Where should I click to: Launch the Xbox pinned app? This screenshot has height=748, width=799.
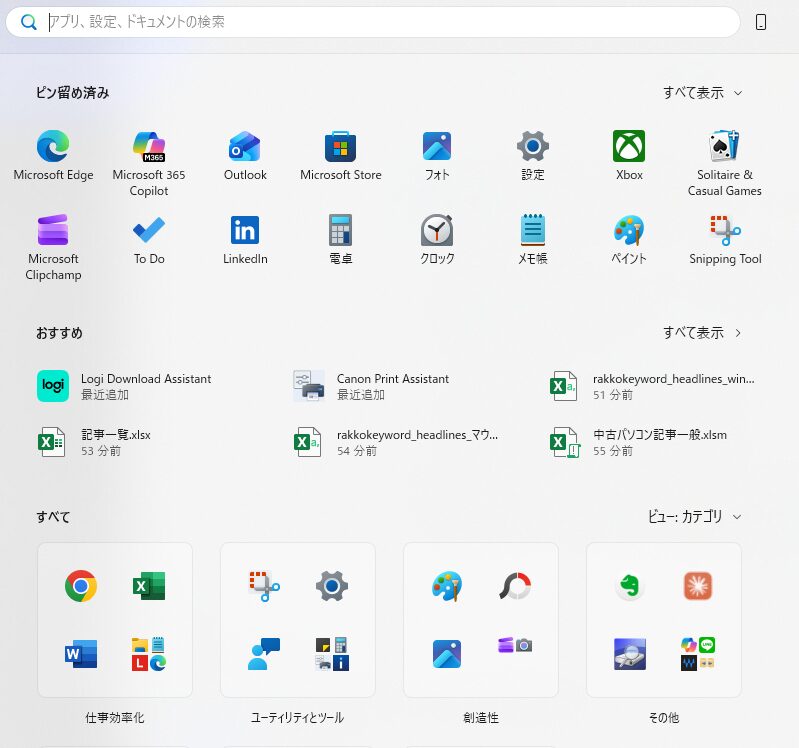tap(629, 155)
